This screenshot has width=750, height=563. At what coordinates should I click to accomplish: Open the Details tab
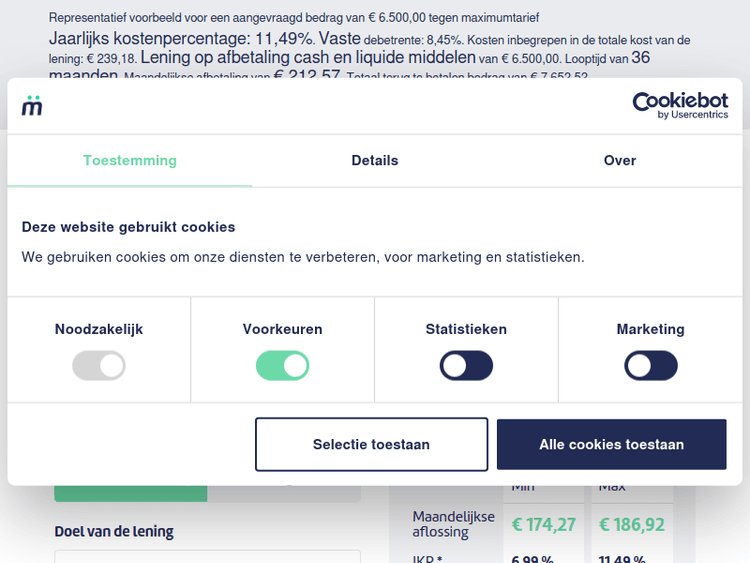[x=375, y=160]
